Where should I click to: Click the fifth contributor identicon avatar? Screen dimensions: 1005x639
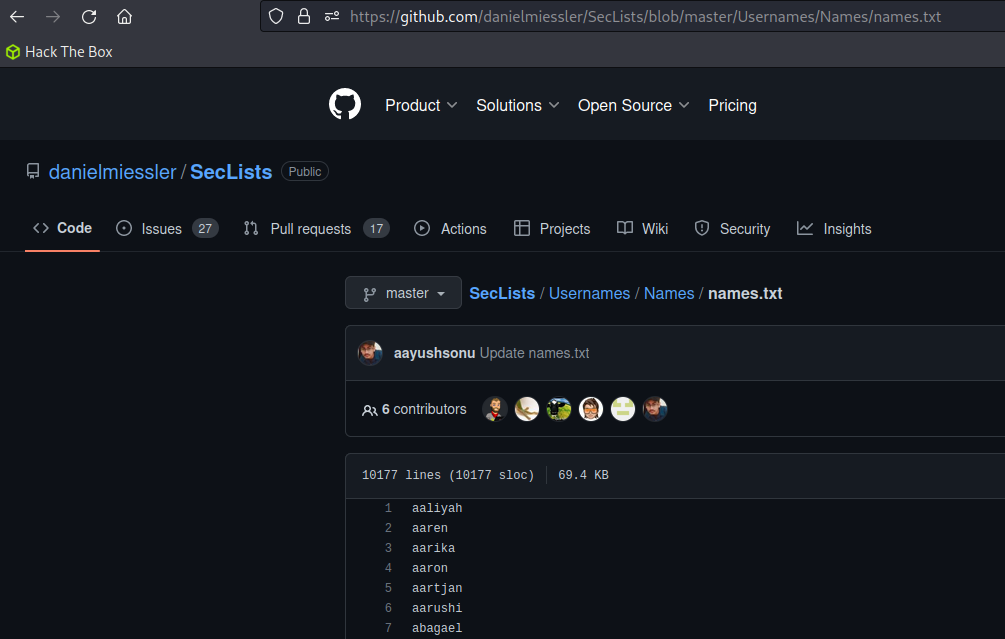(622, 409)
